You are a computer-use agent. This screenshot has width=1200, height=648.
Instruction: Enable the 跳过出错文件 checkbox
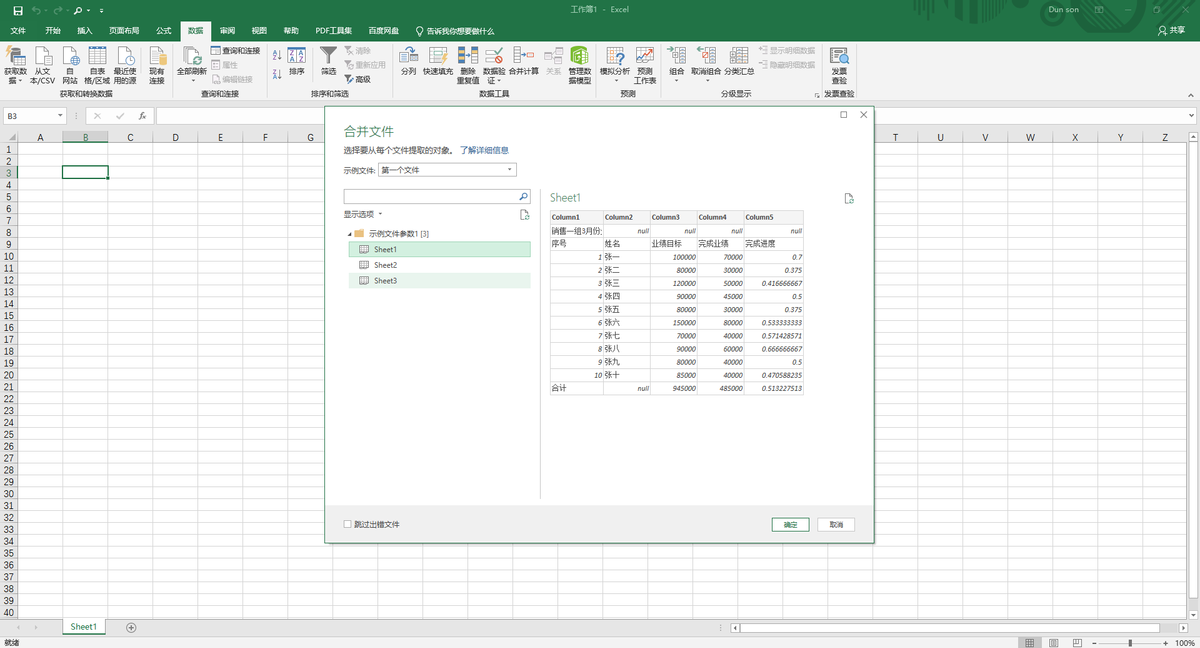point(348,524)
